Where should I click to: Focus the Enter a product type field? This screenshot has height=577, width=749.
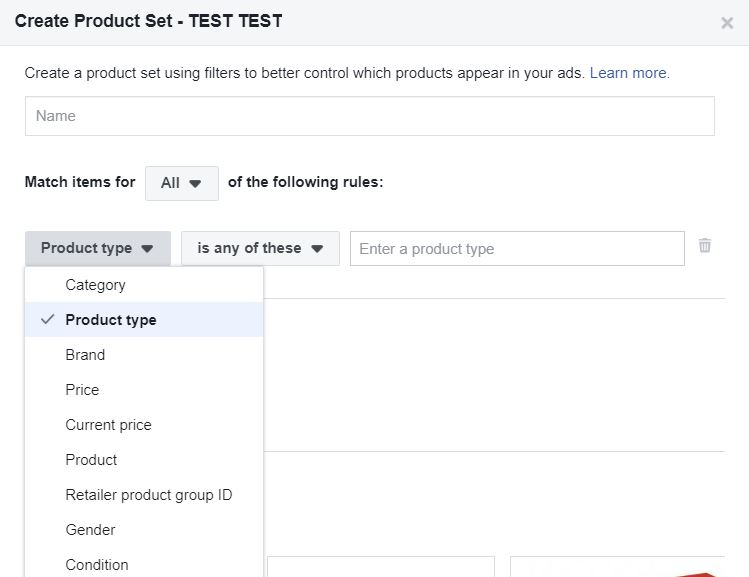tap(516, 249)
